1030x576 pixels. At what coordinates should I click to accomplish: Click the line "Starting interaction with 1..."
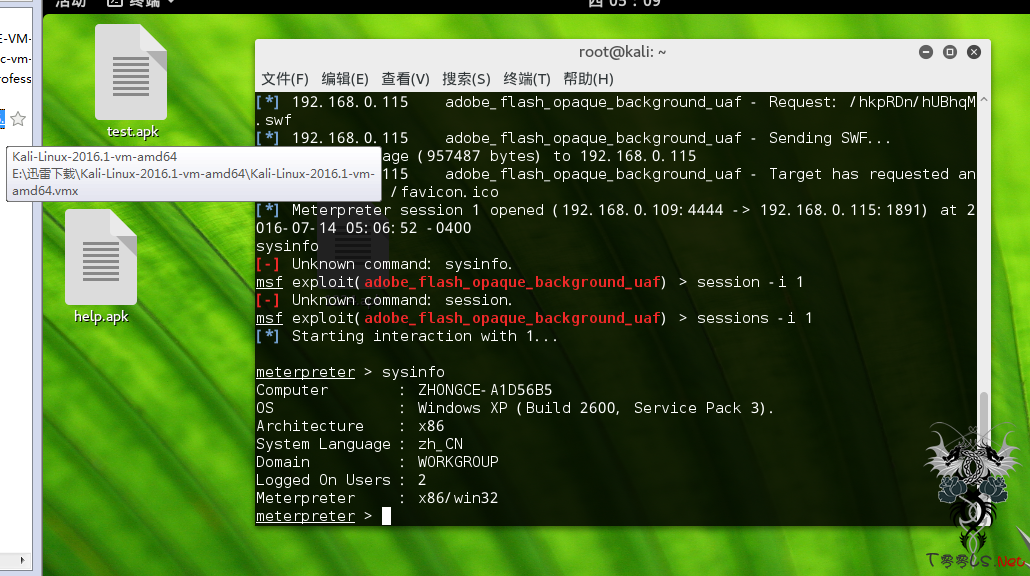(424, 336)
